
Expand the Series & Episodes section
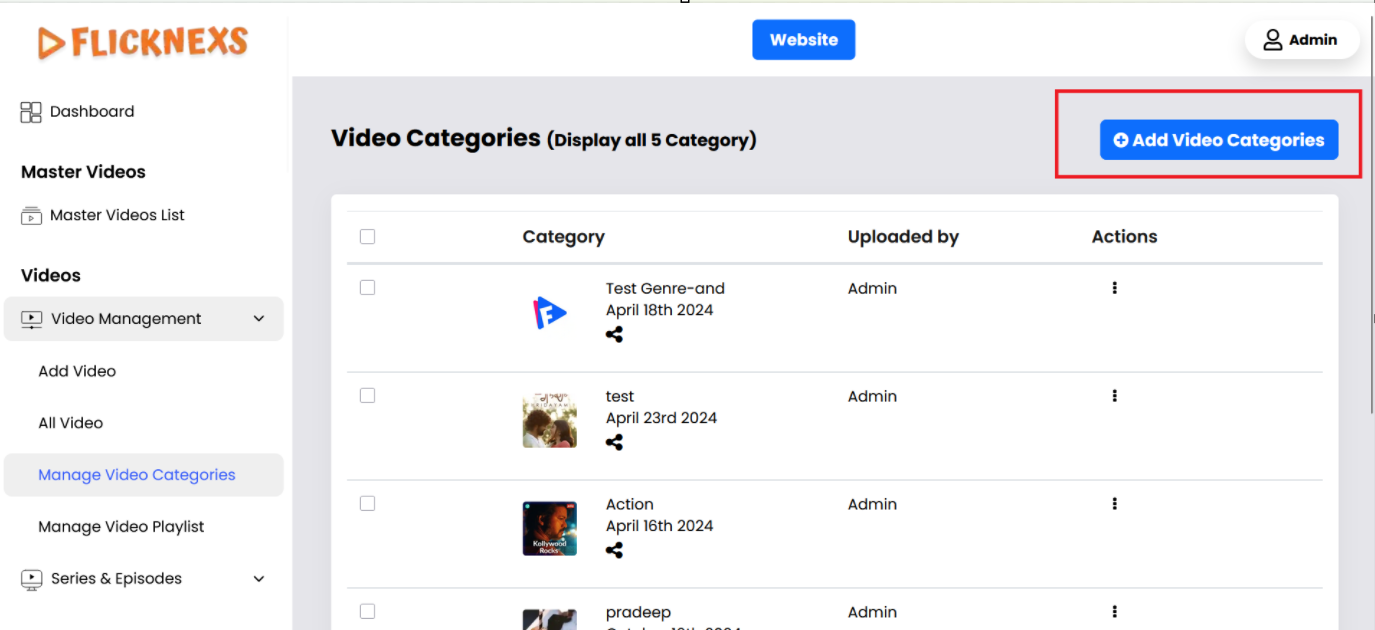pos(259,579)
